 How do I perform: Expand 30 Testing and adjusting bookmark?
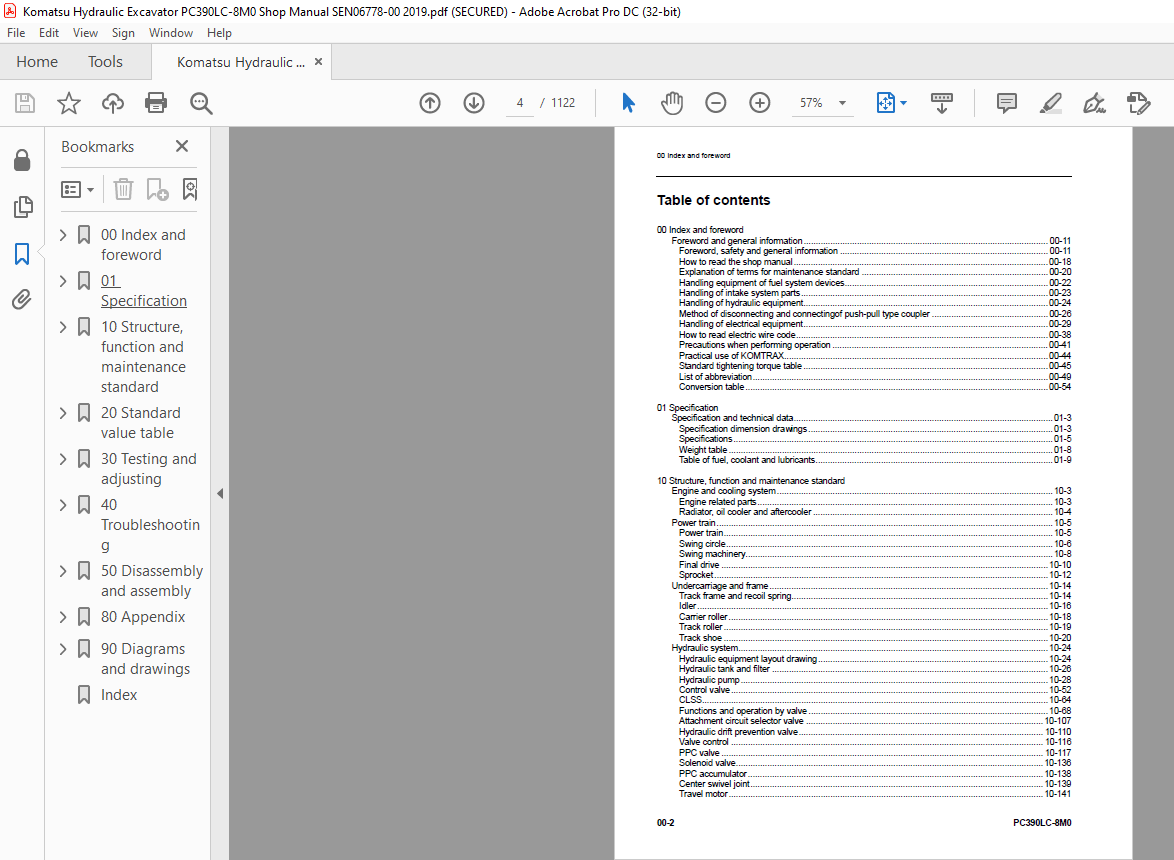click(x=64, y=459)
